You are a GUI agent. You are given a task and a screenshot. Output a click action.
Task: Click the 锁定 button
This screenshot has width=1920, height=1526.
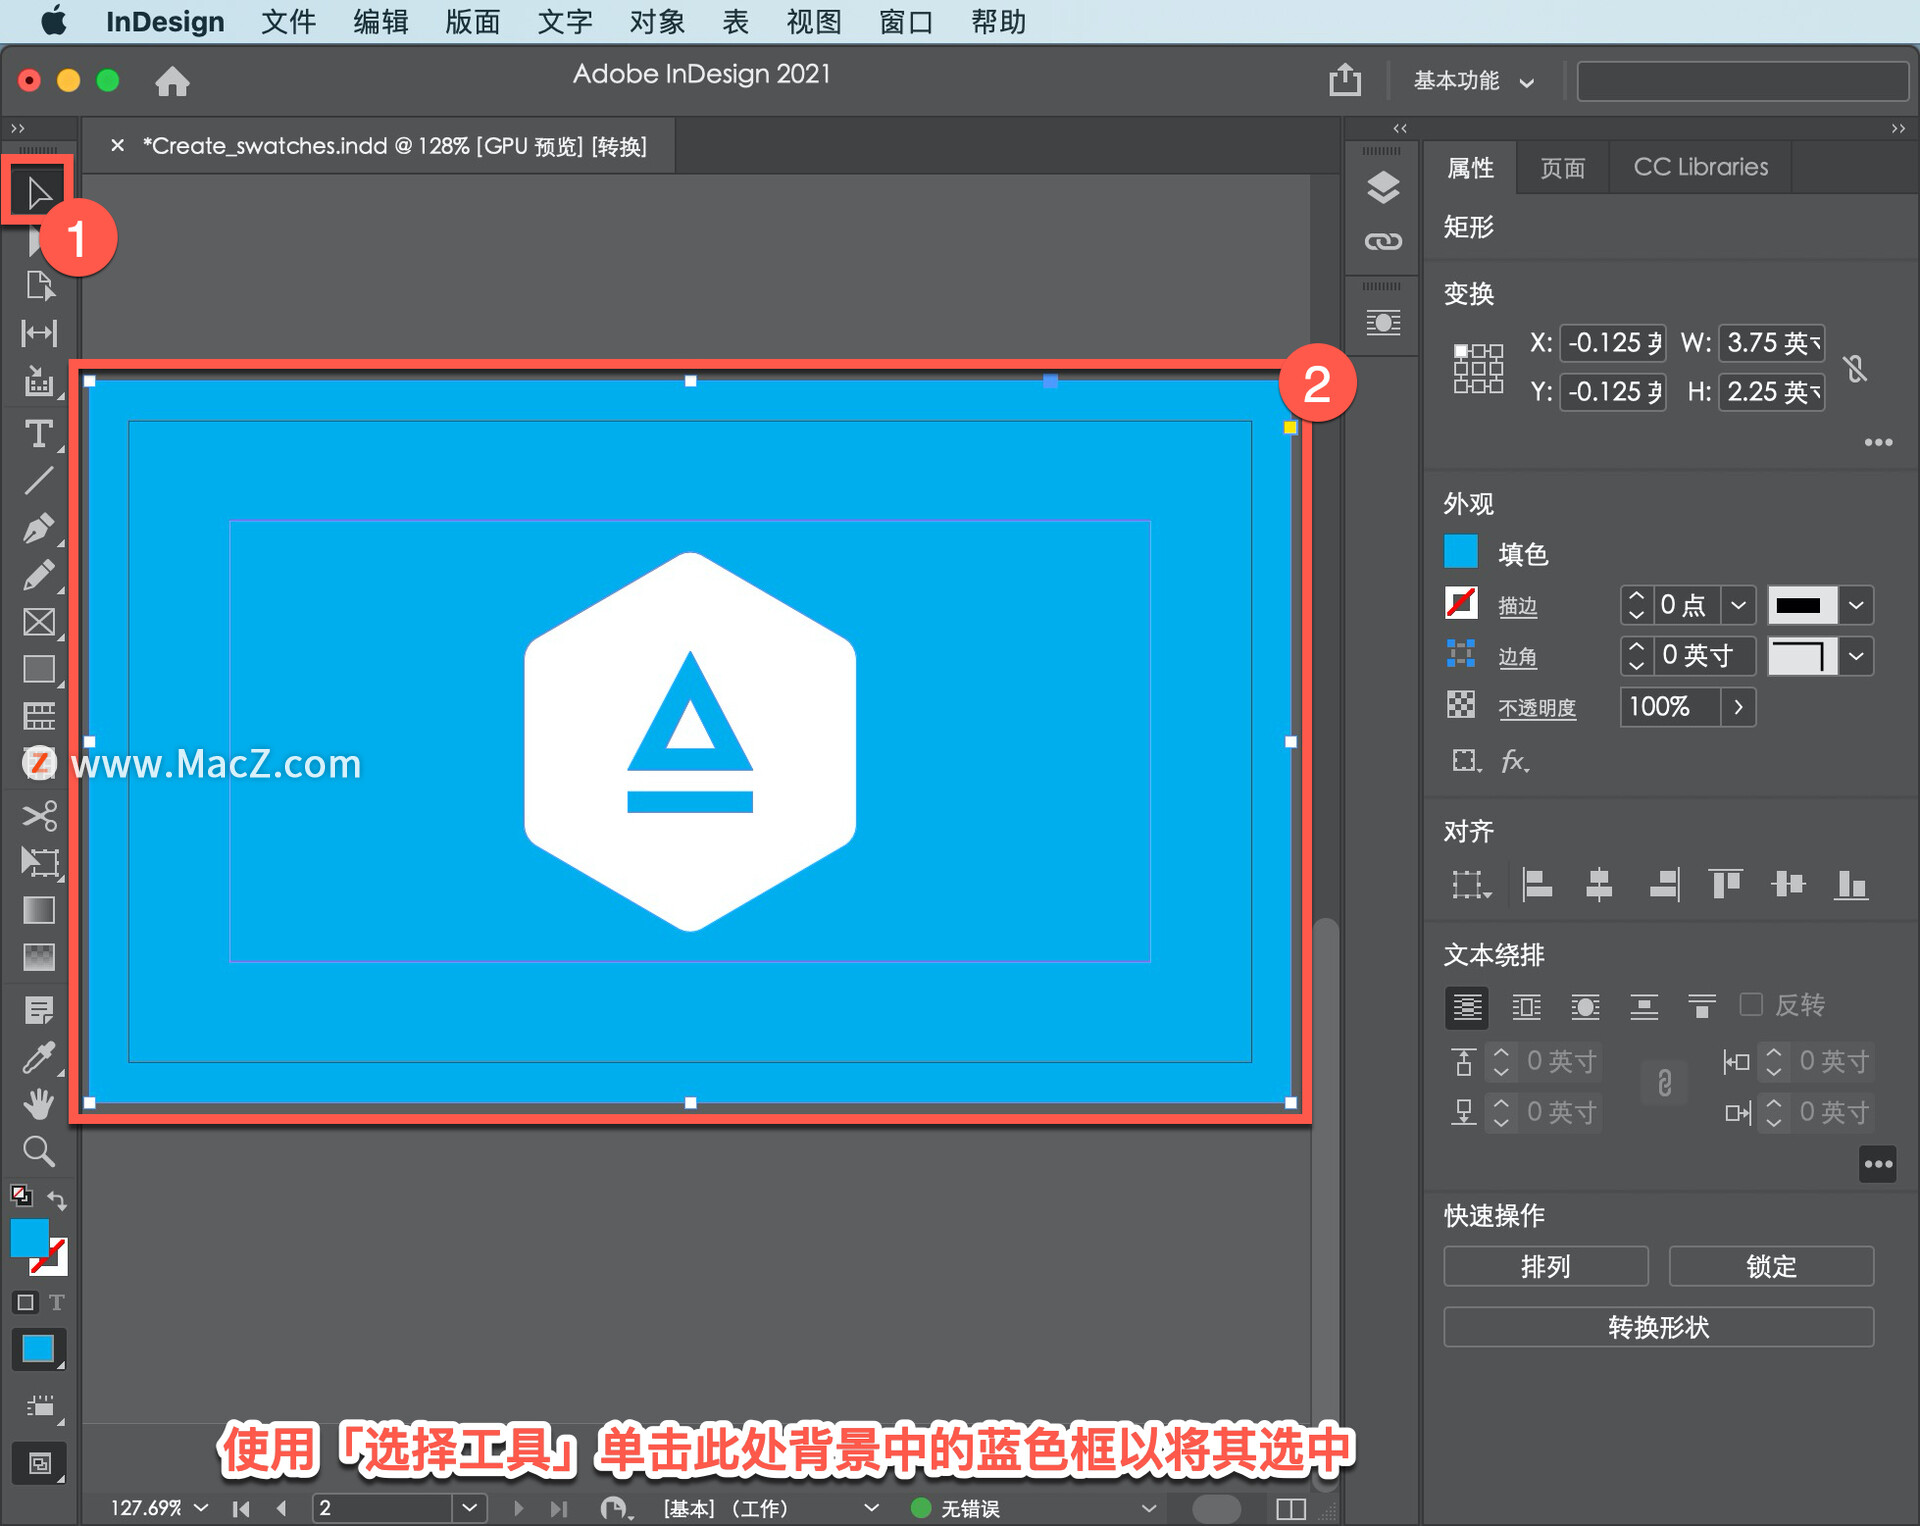pyautogui.click(x=1770, y=1266)
